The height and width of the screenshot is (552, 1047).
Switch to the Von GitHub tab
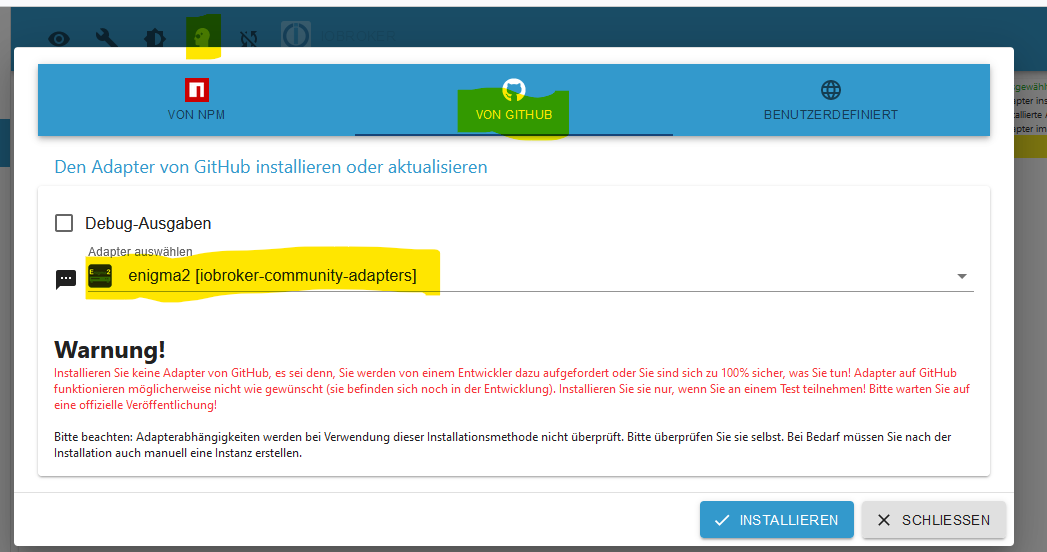pos(513,100)
